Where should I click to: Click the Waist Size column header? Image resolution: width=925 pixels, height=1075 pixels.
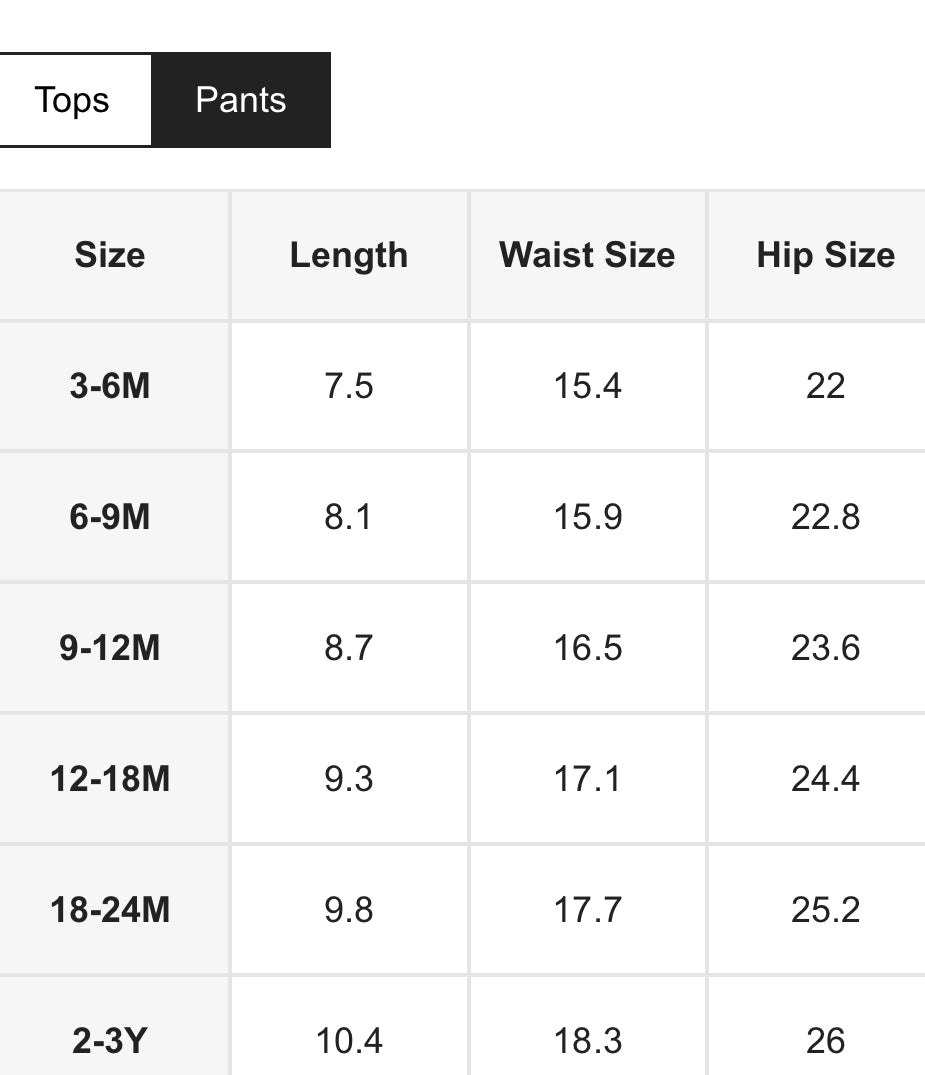point(587,255)
